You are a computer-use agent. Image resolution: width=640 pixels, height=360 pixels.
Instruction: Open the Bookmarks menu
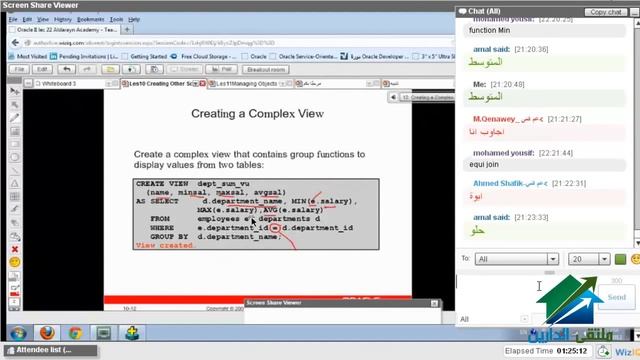[x=90, y=19]
